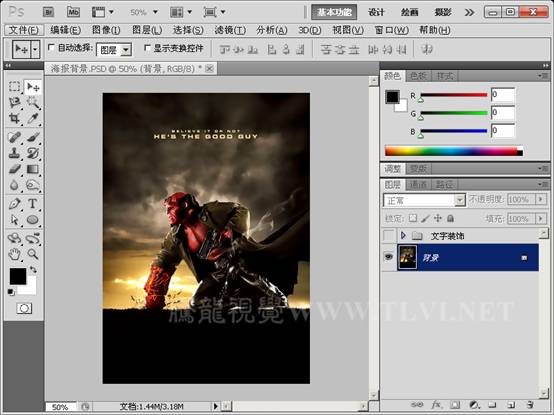Open the 编辑(E) menu
554x415 pixels.
[x=65, y=30]
